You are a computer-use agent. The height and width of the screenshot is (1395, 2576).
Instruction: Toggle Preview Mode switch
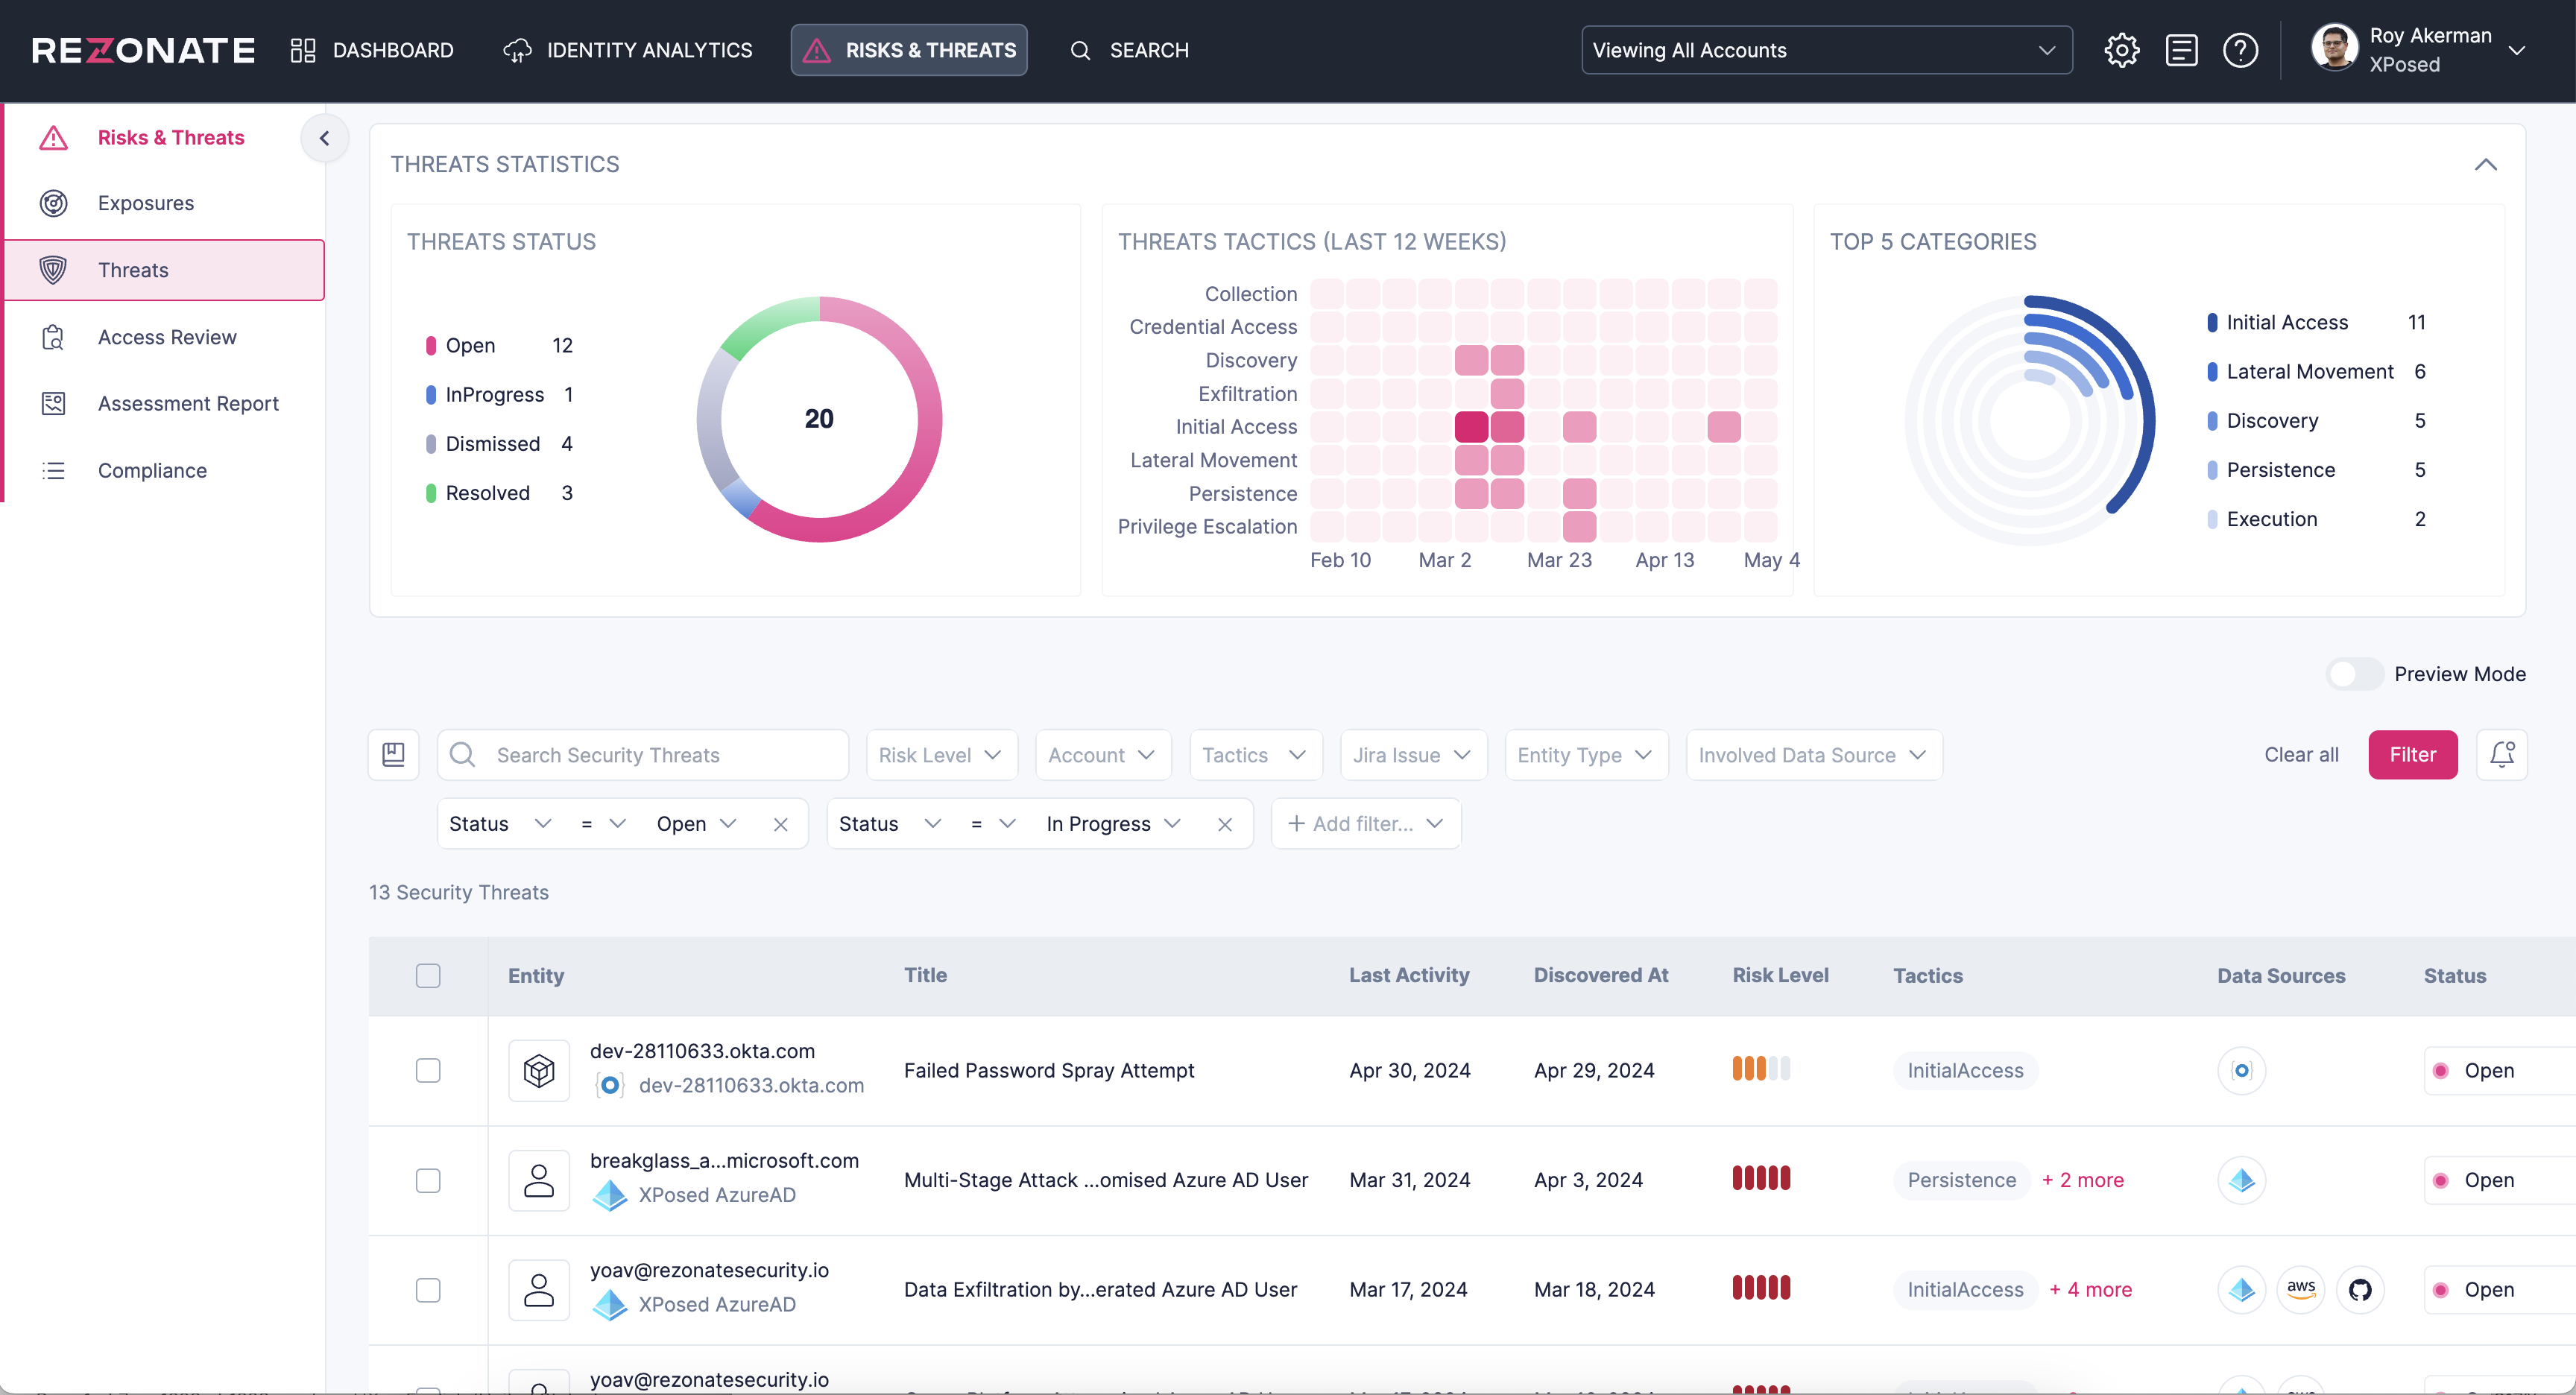(x=2355, y=674)
